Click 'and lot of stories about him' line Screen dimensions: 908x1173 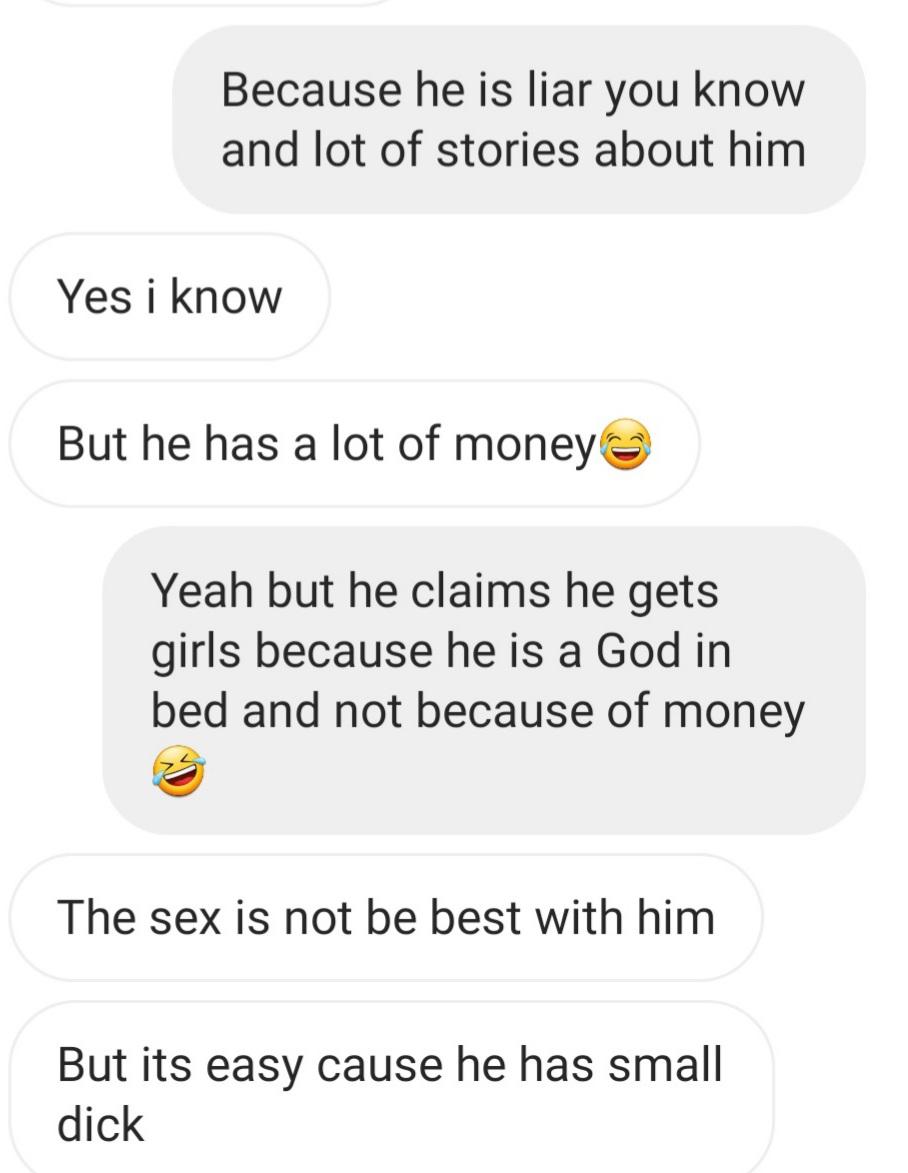pyautogui.click(x=513, y=150)
